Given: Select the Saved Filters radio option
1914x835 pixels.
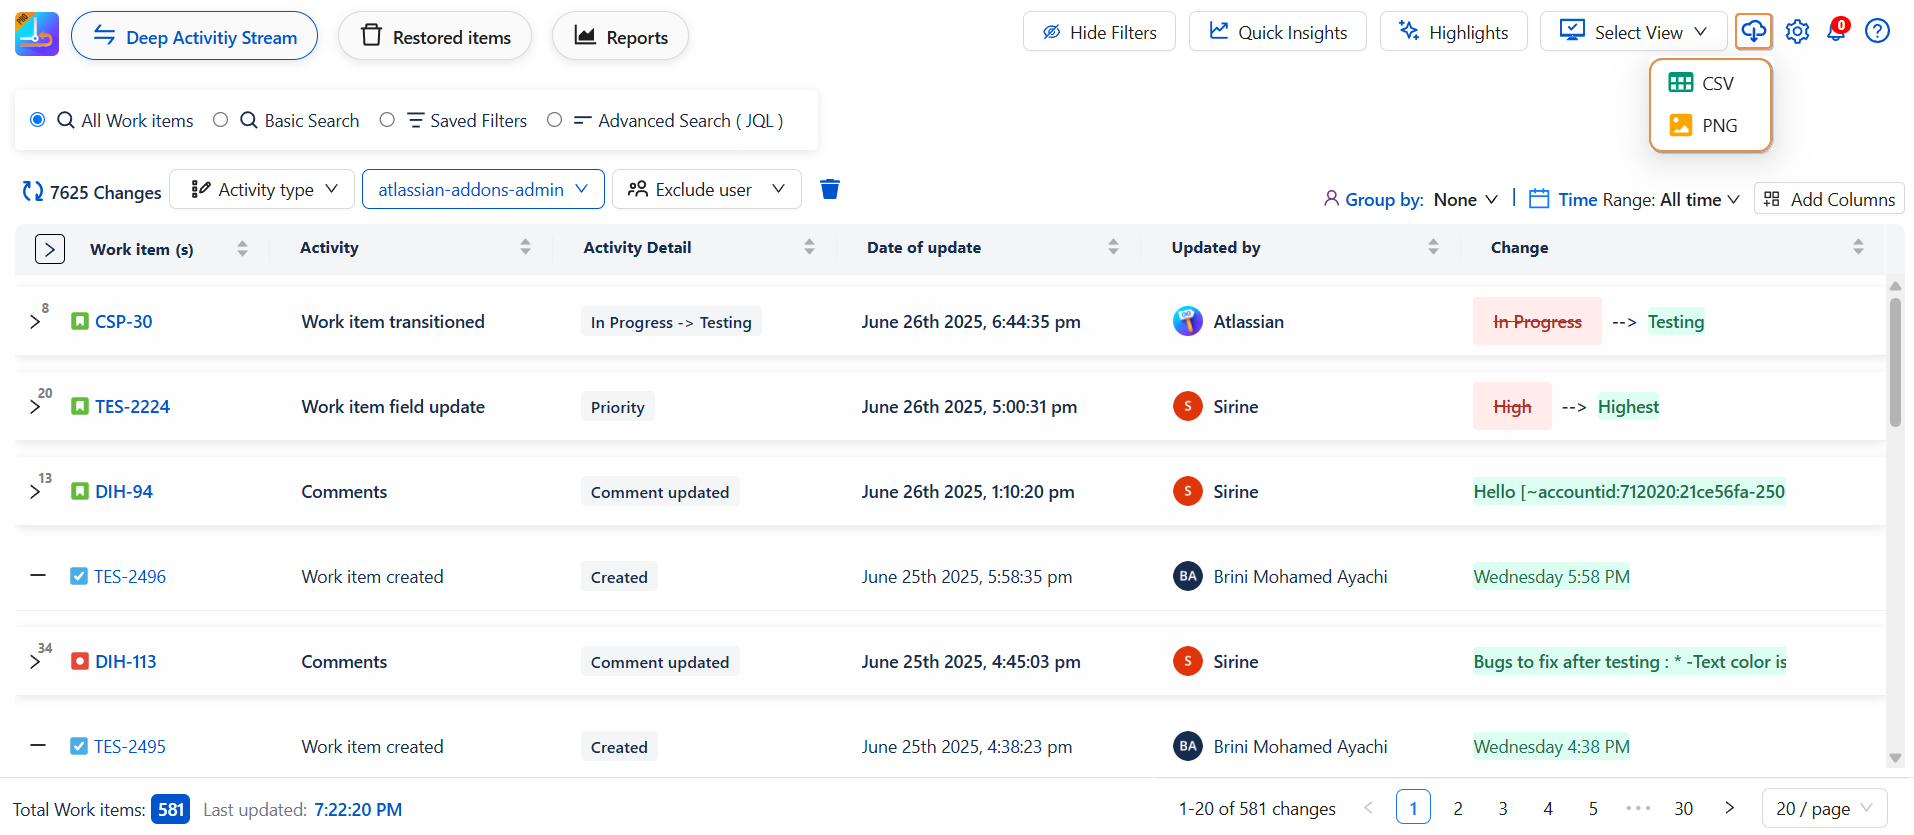Looking at the screenshot, I should (x=387, y=120).
